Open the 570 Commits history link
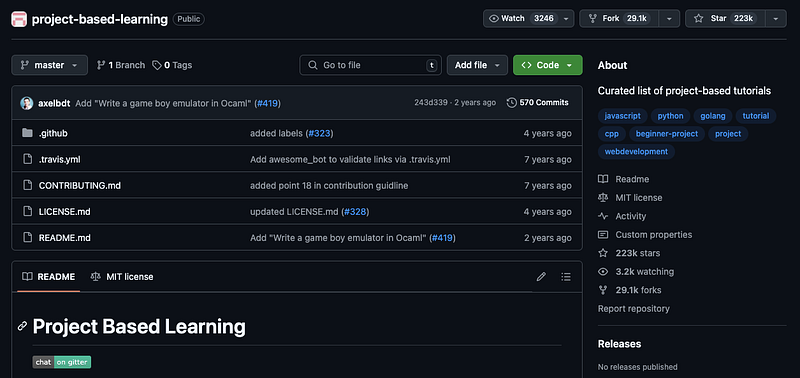The width and height of the screenshot is (800, 378). click(x=538, y=103)
